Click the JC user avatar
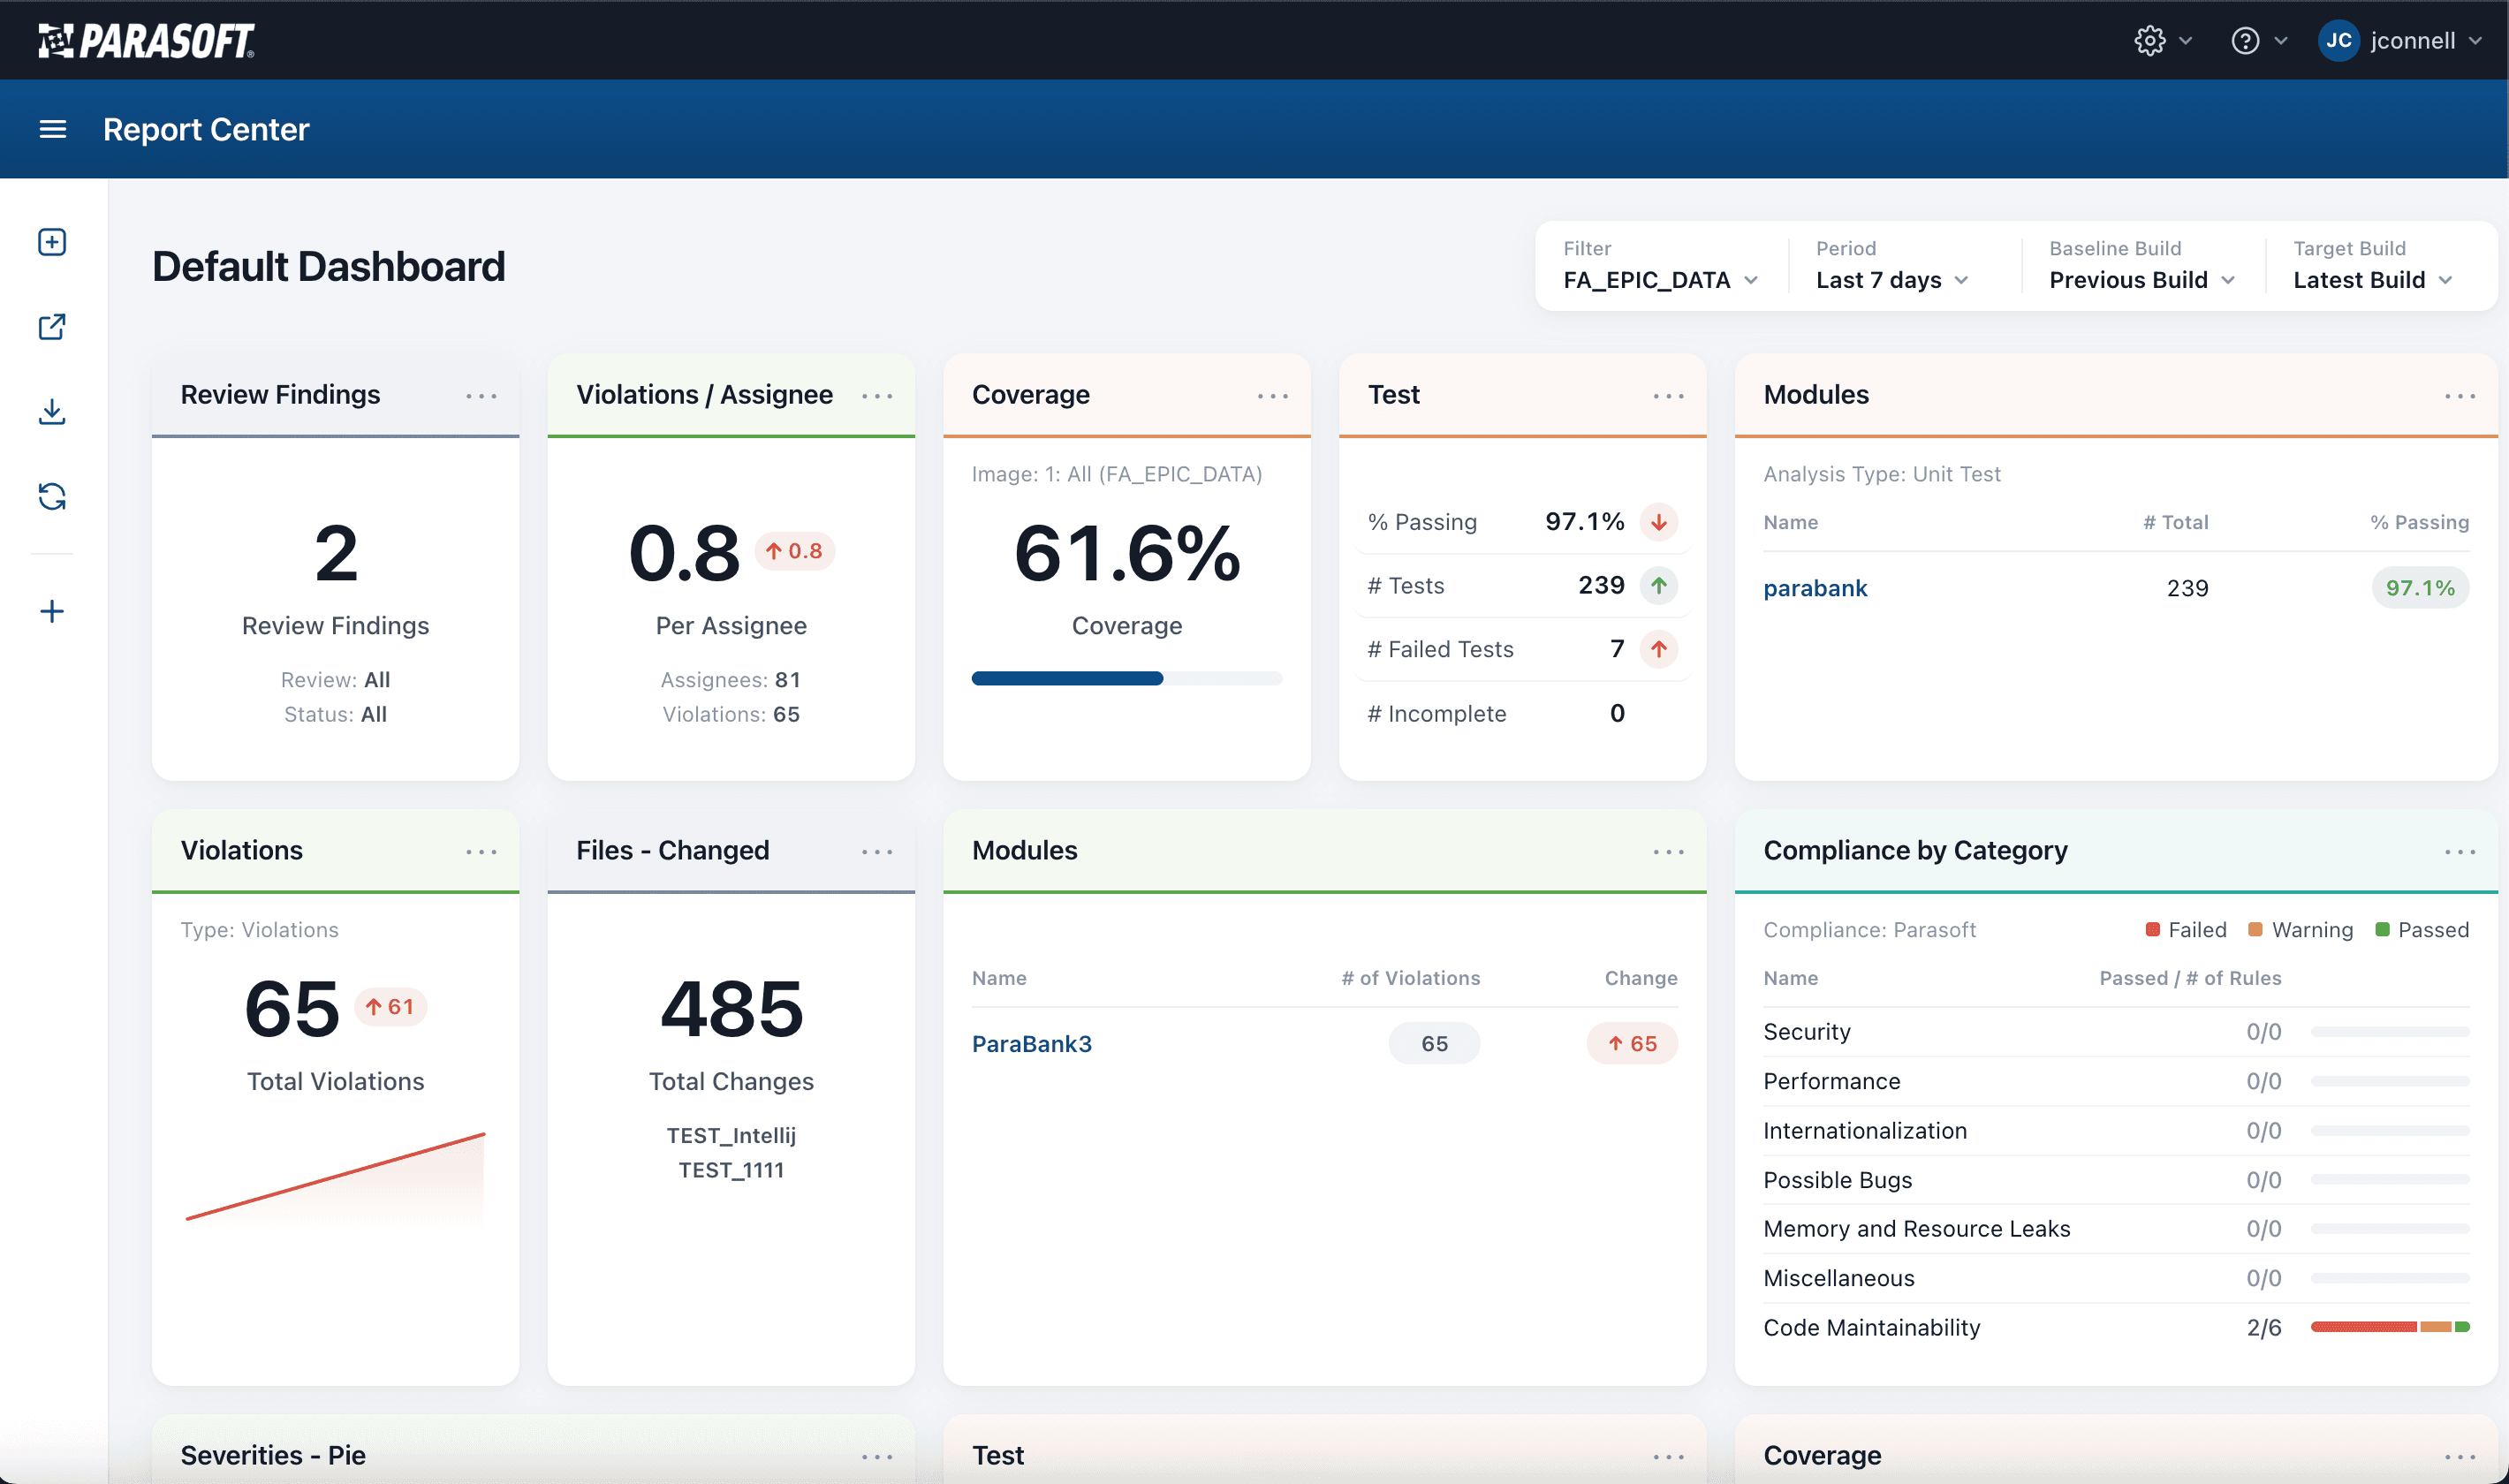Viewport: 2509px width, 1484px height. tap(2338, 40)
